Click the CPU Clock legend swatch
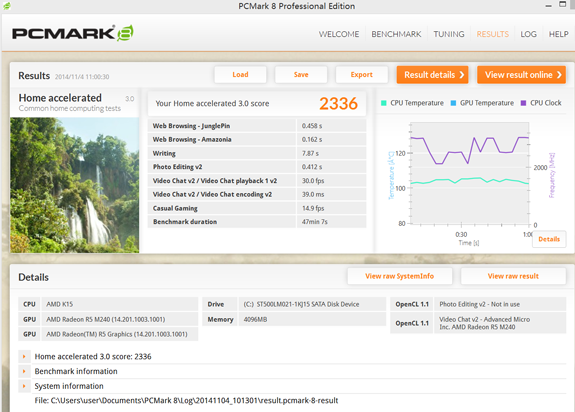The height and width of the screenshot is (412, 575). (x=523, y=103)
